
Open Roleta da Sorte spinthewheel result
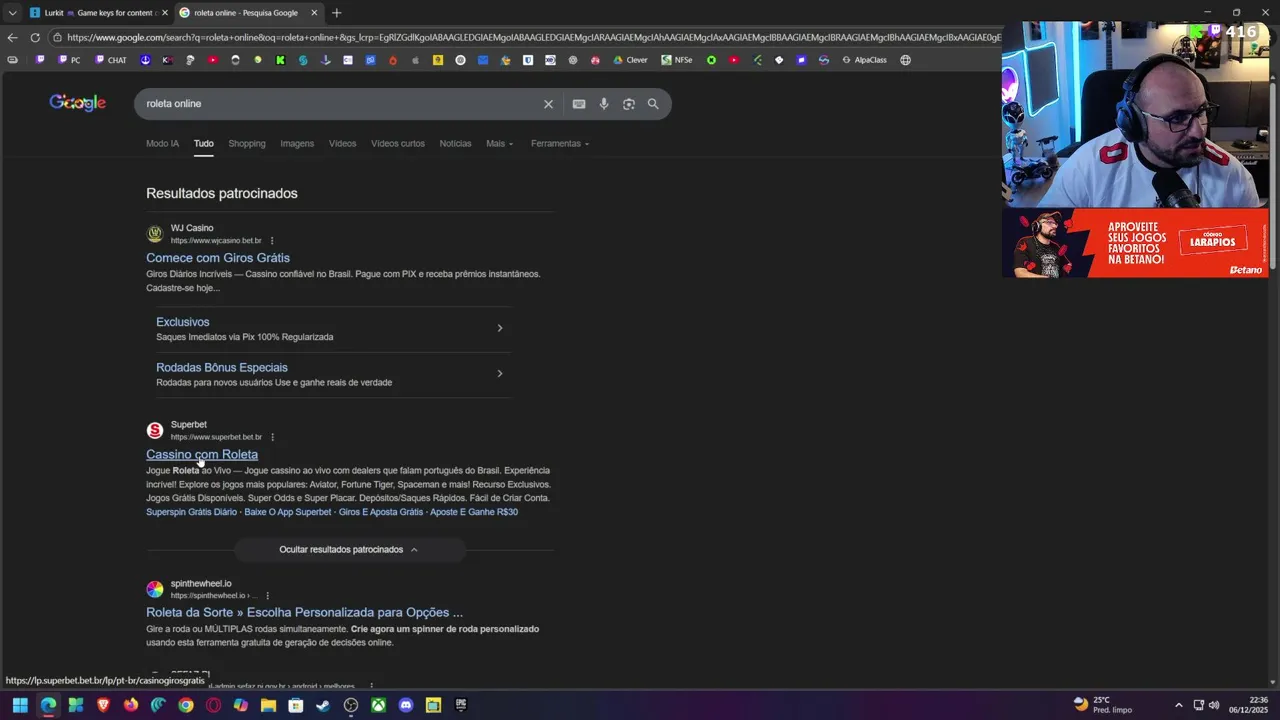pos(304,613)
